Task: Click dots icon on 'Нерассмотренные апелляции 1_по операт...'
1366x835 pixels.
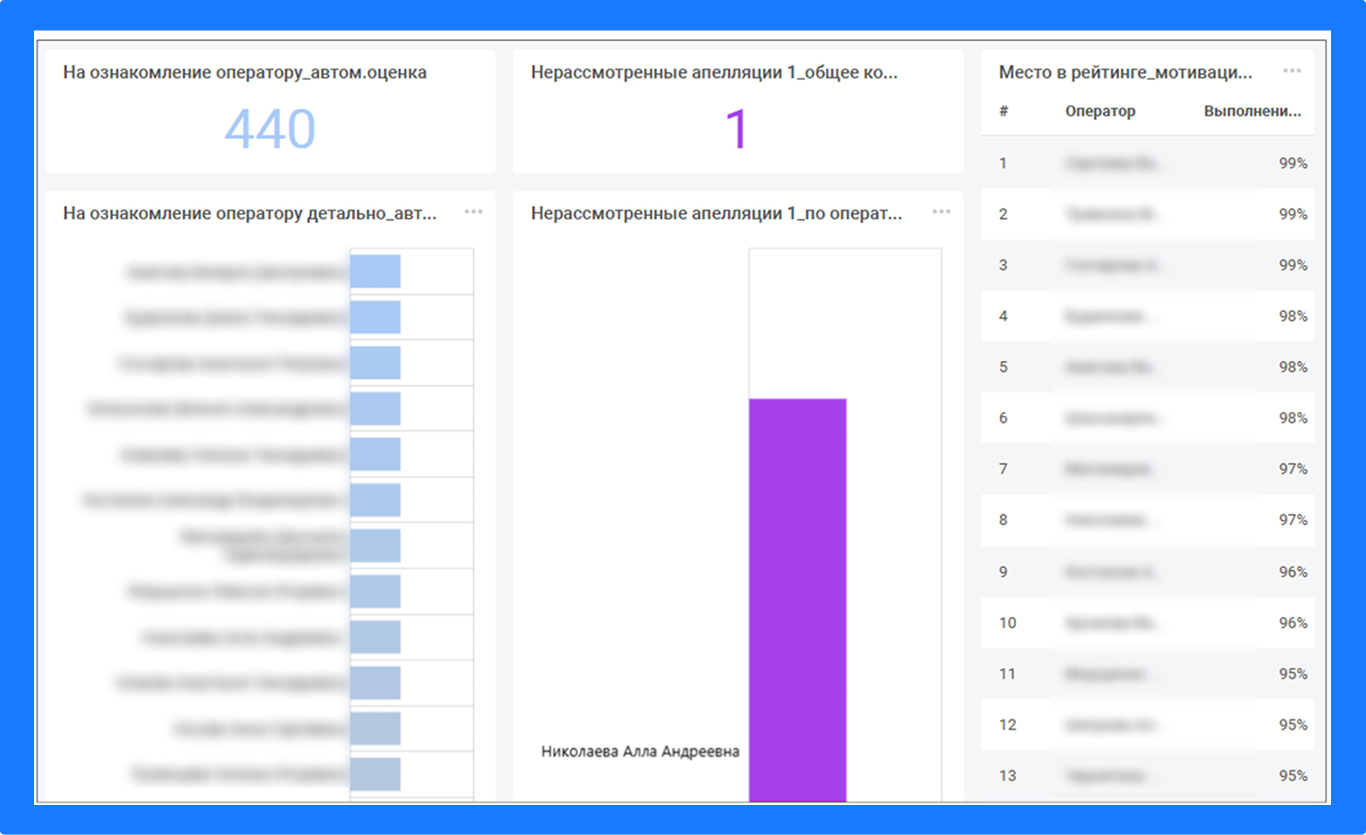Action: [940, 211]
